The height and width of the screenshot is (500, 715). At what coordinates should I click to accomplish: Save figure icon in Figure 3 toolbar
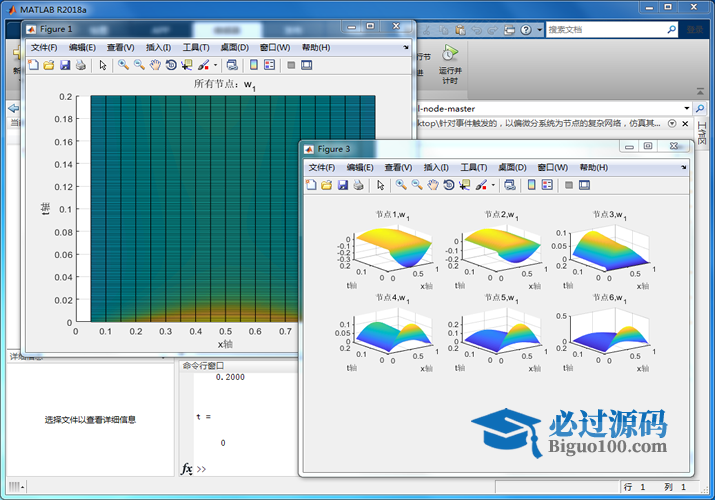[x=342, y=185]
